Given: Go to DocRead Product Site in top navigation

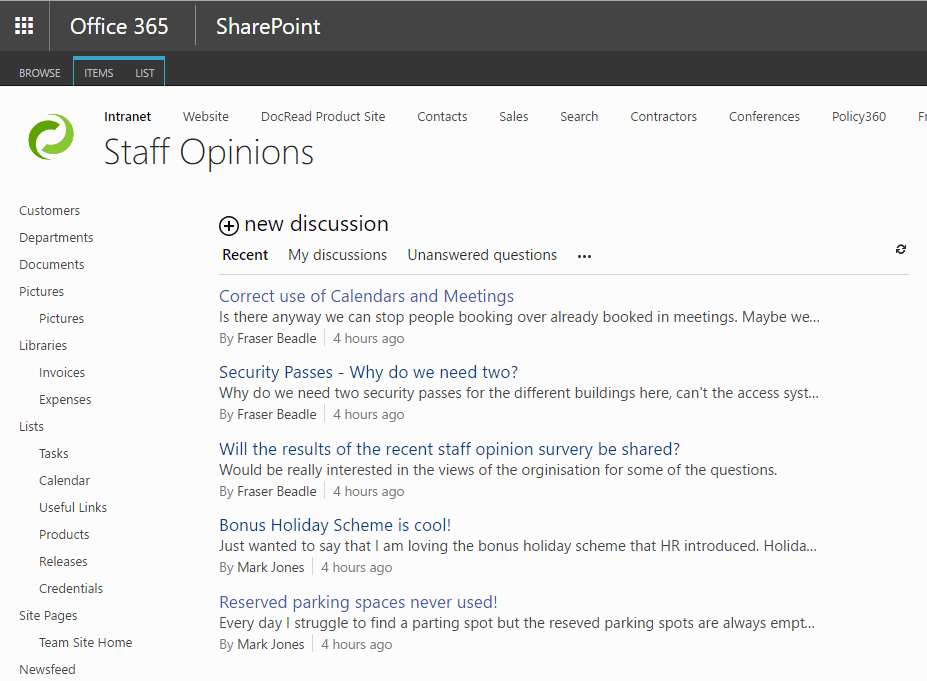Looking at the screenshot, I should pyautogui.click(x=323, y=116).
